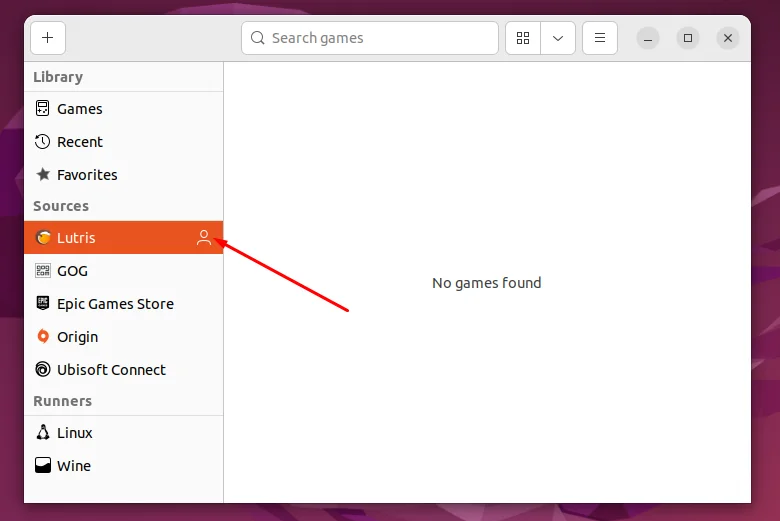
Task: Click the magnifier icon in search box
Action: [x=257, y=38]
